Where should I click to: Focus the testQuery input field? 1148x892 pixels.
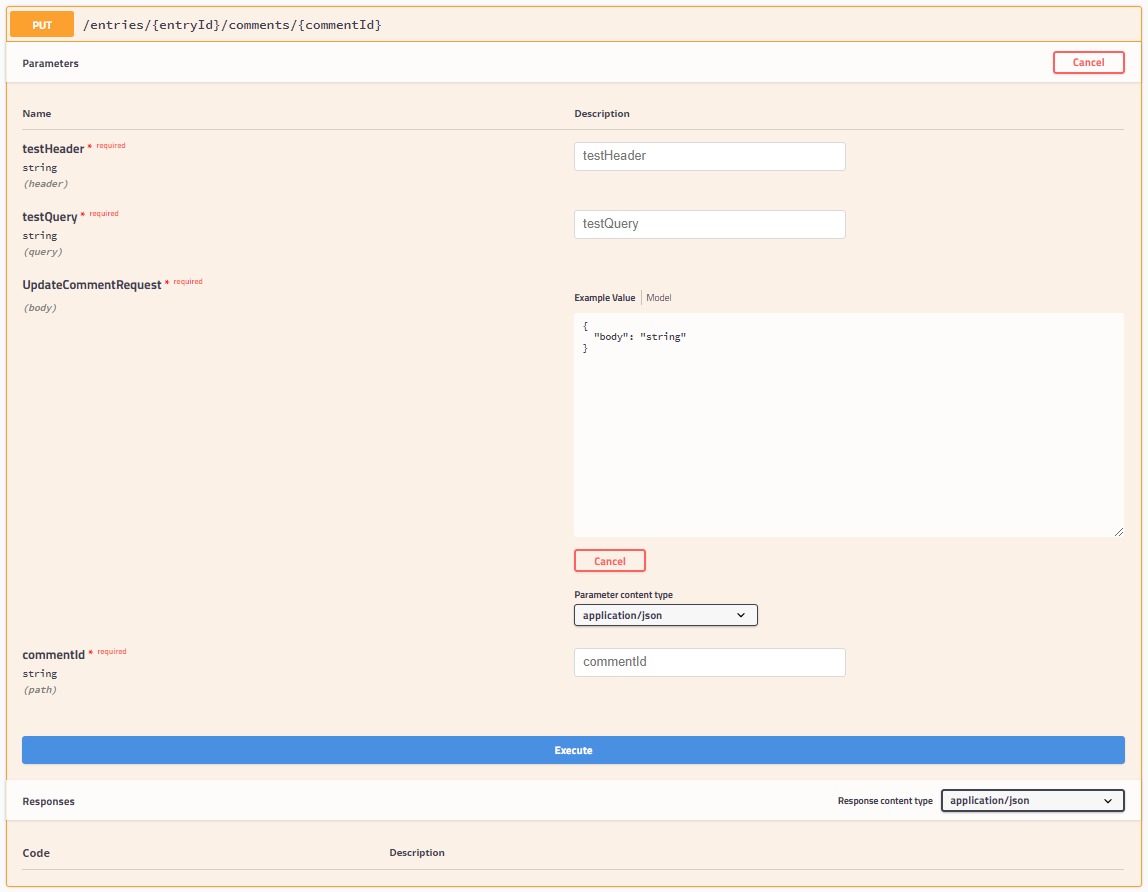coord(709,224)
